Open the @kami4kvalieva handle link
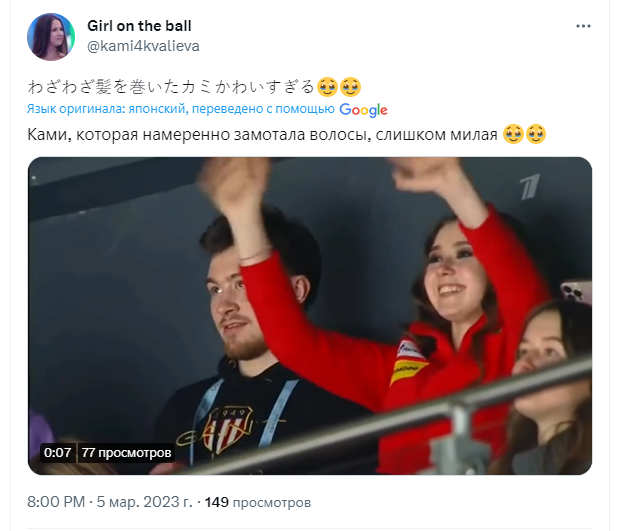 [x=143, y=46]
